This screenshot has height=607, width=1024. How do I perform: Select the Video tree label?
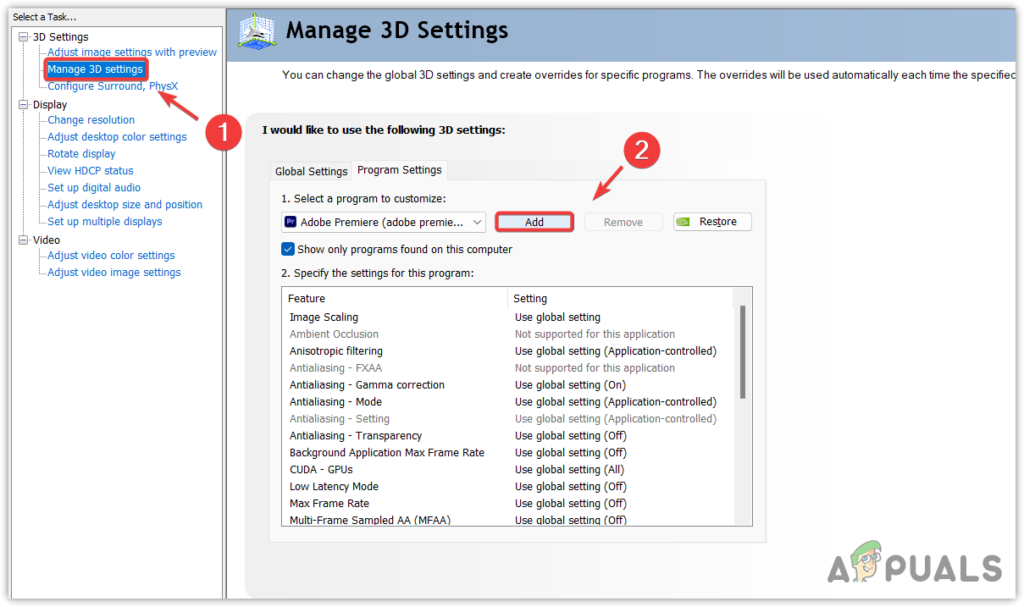pyautogui.click(x=46, y=240)
